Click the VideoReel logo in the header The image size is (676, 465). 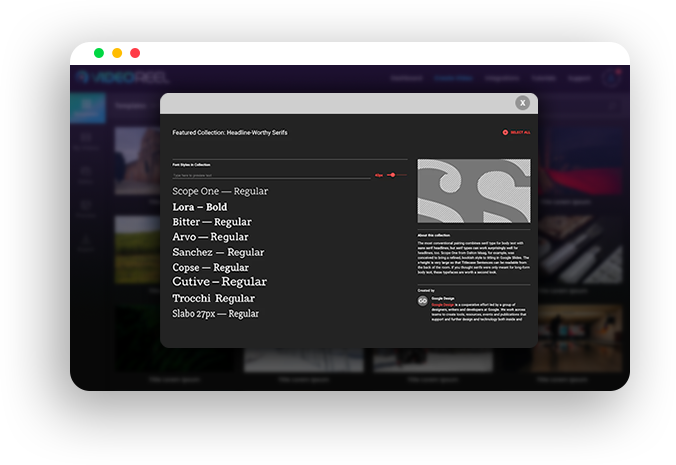point(122,78)
